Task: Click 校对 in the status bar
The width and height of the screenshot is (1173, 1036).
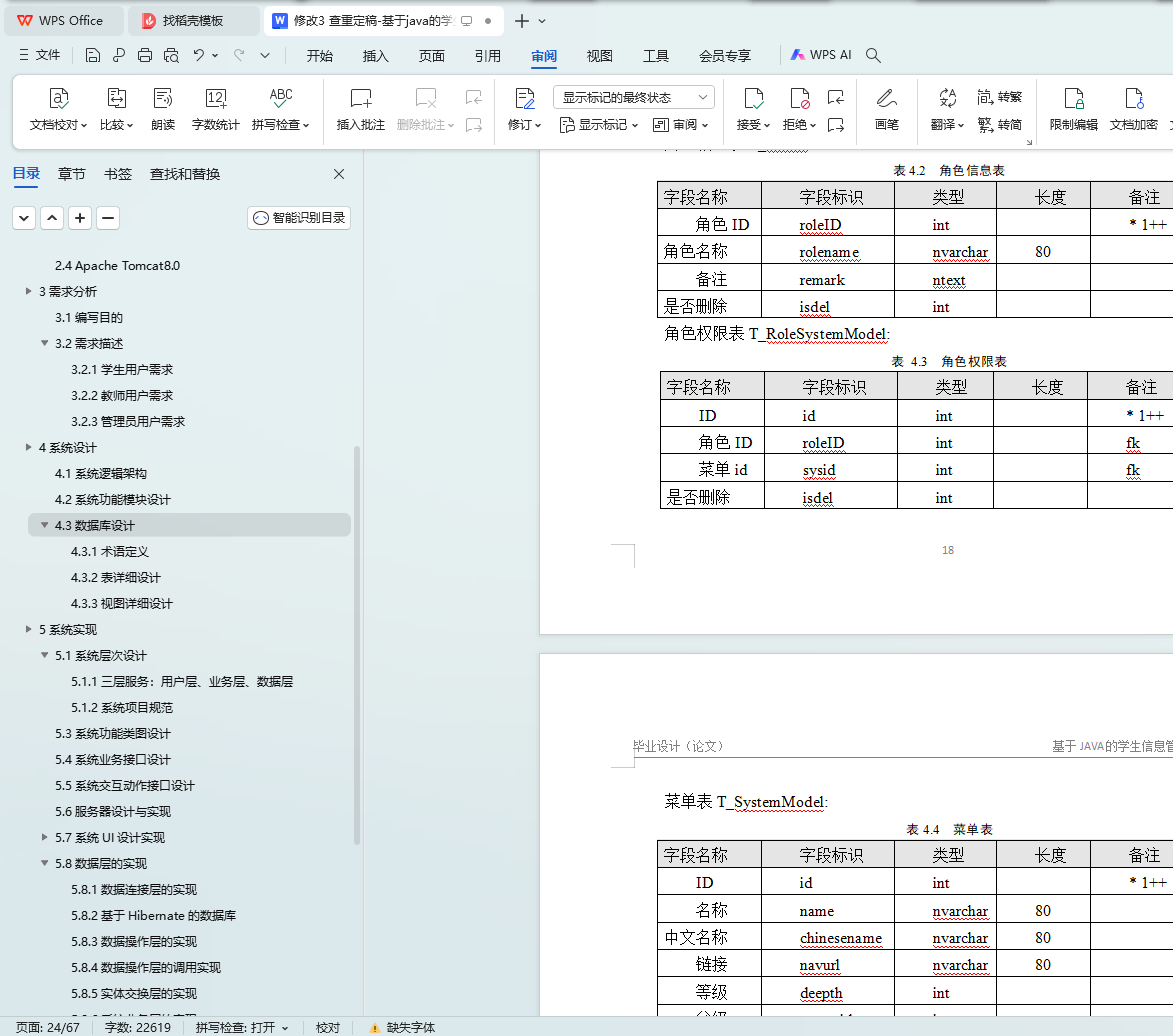Action: 328,1028
